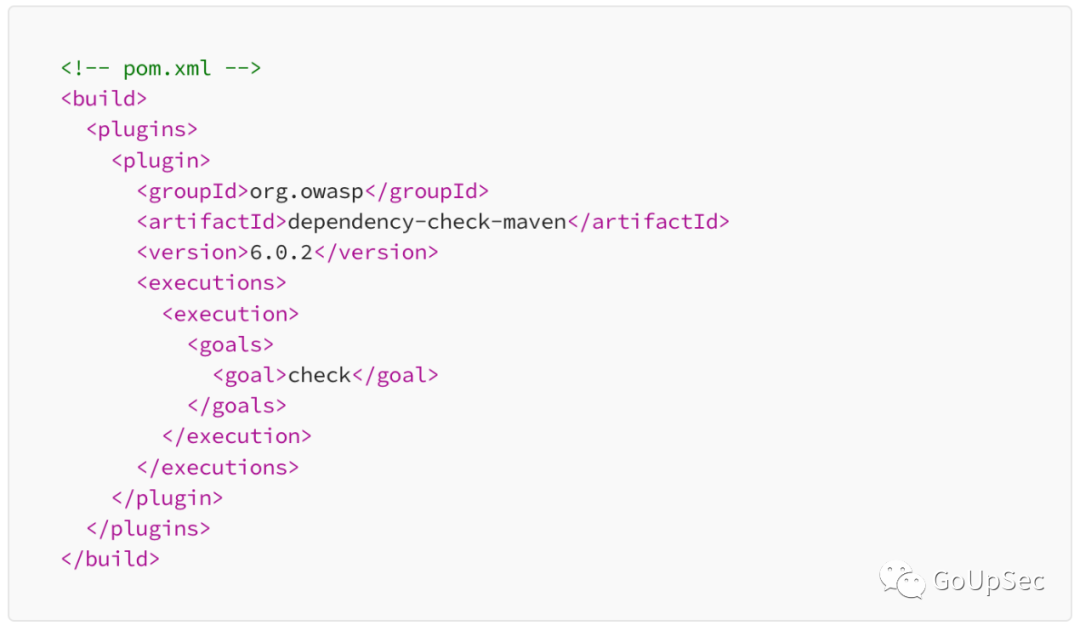Click dependency-check-maven artifactId text

pos(427,222)
